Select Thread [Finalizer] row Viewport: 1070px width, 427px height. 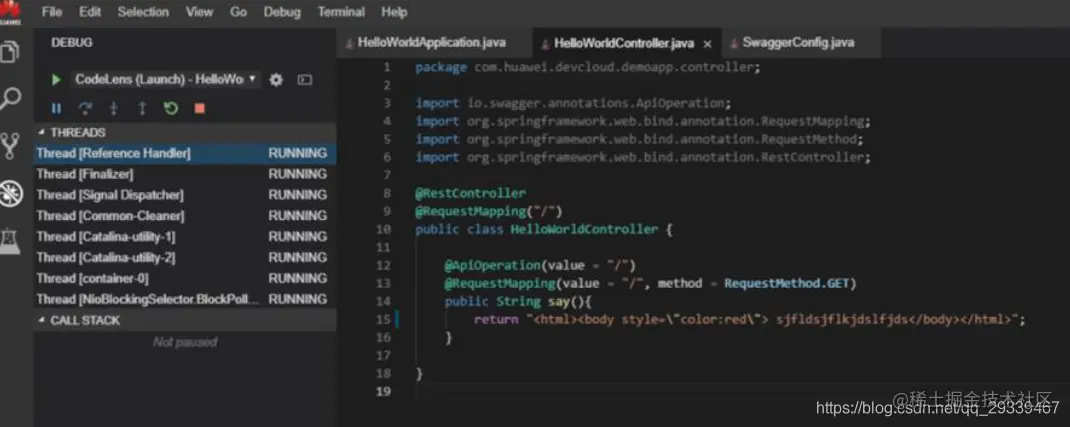pos(185,174)
